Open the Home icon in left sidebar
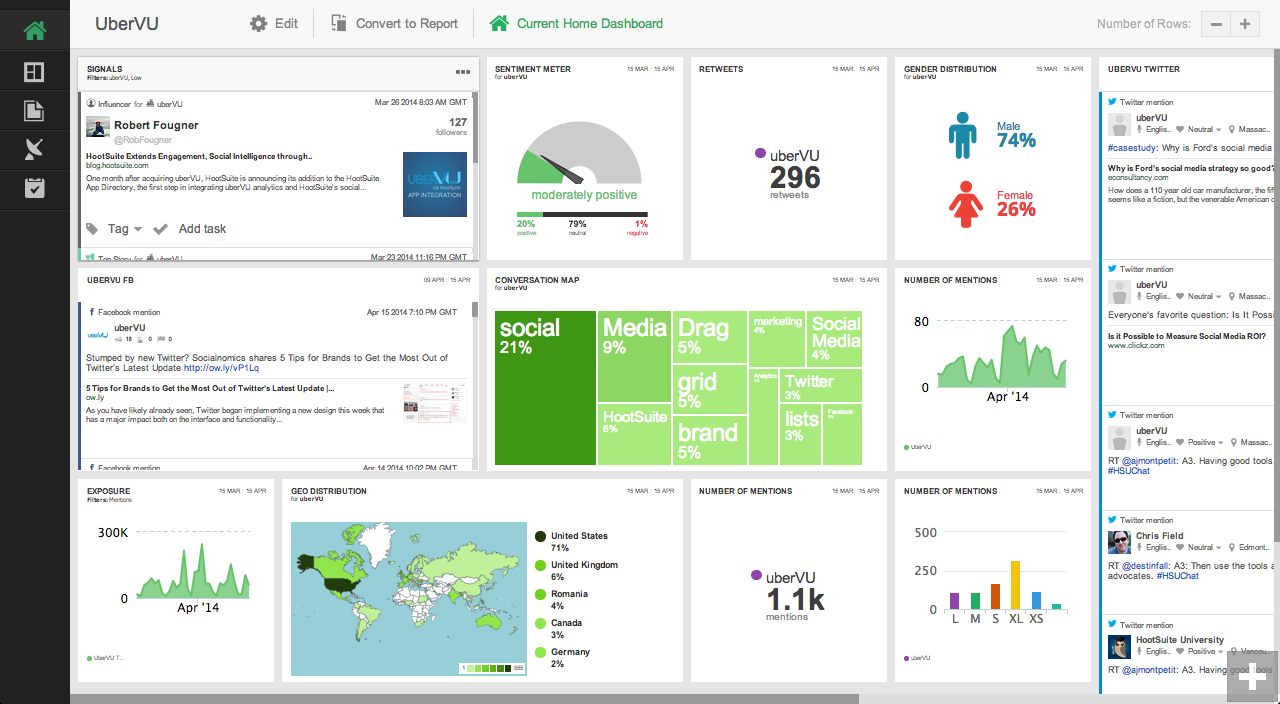 tap(35, 31)
